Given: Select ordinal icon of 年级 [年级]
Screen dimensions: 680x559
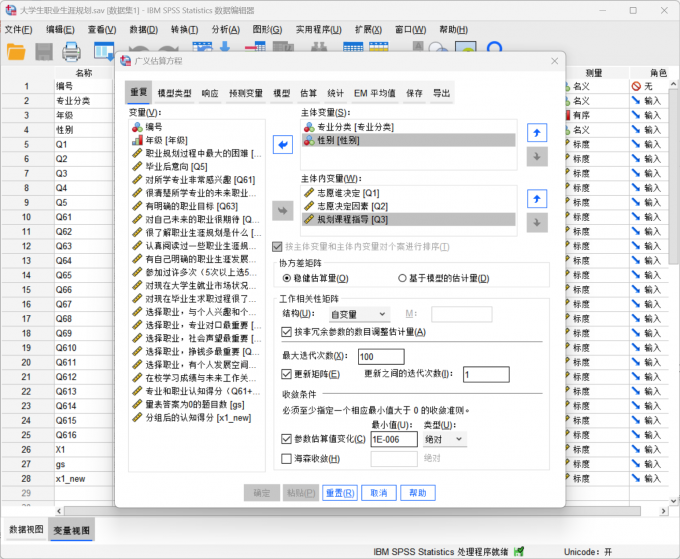Looking at the screenshot, I should coord(137,140).
